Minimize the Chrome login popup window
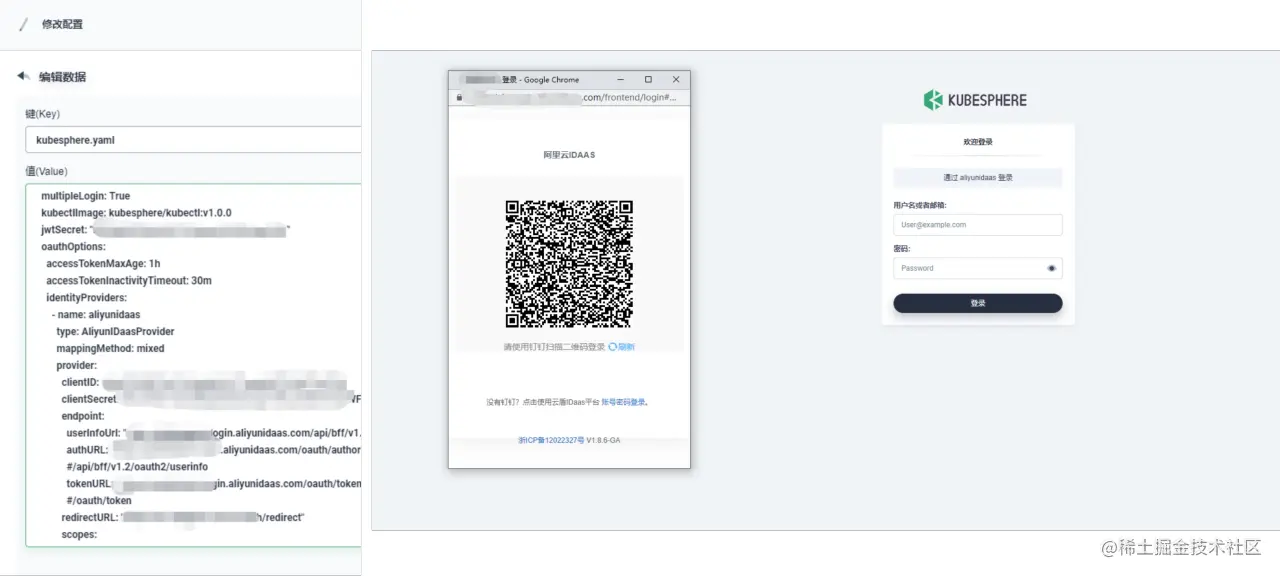Viewport: 1280px width, 576px height. 621,79
